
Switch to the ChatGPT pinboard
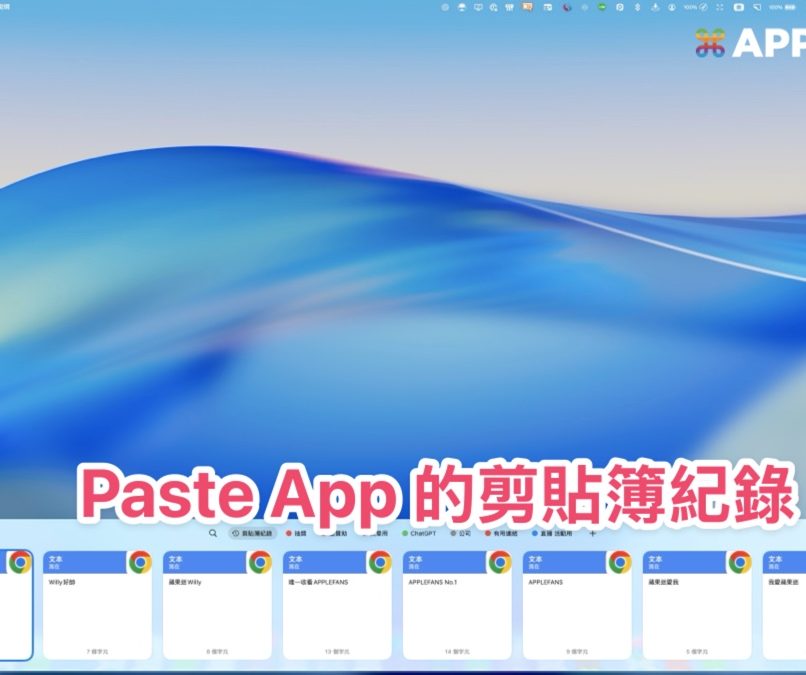pyautogui.click(x=419, y=534)
